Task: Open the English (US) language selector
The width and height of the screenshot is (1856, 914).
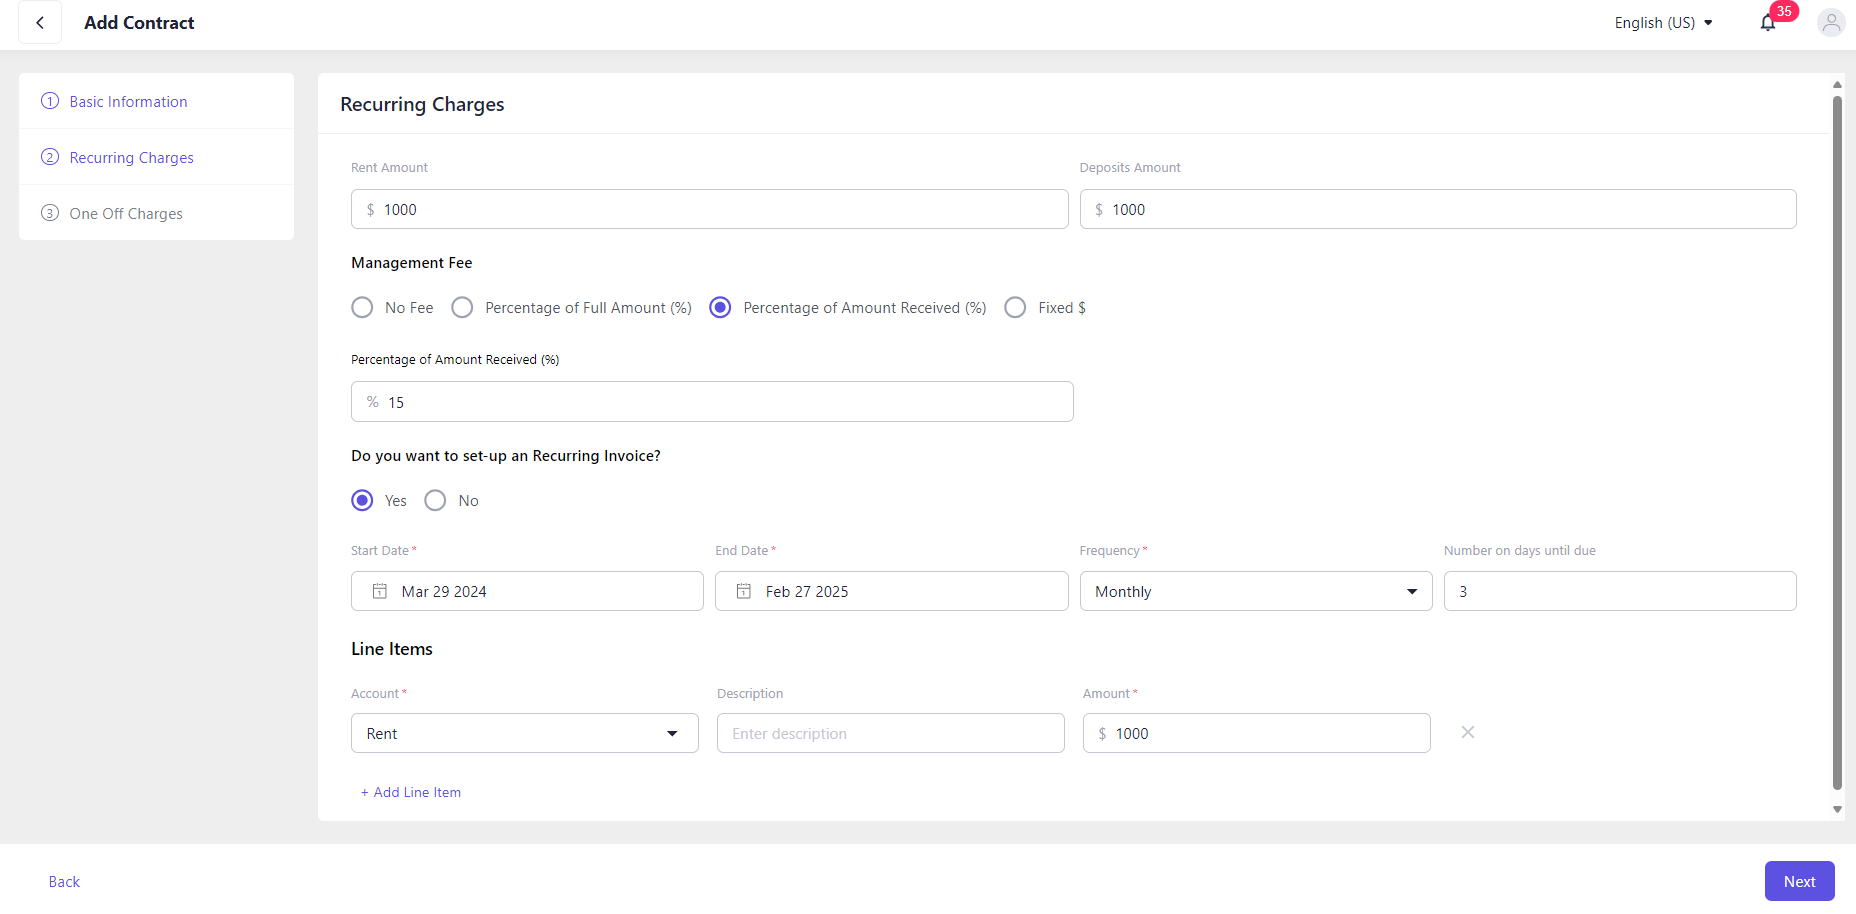Action: tap(1663, 22)
